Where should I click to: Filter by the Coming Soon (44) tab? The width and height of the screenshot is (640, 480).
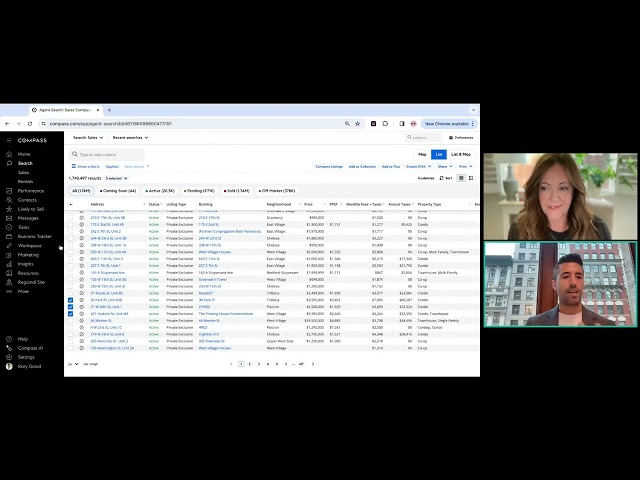(118, 191)
